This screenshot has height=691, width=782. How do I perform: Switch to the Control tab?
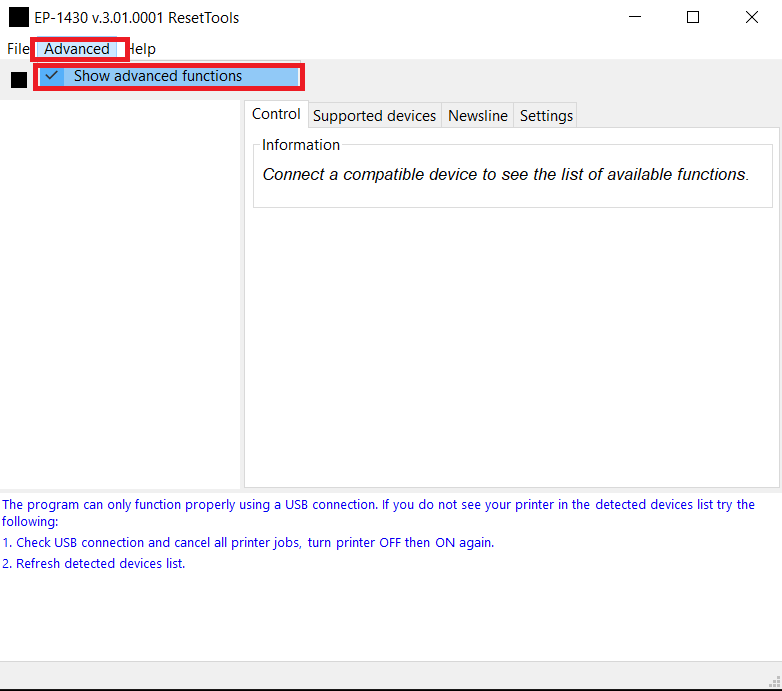(x=276, y=114)
